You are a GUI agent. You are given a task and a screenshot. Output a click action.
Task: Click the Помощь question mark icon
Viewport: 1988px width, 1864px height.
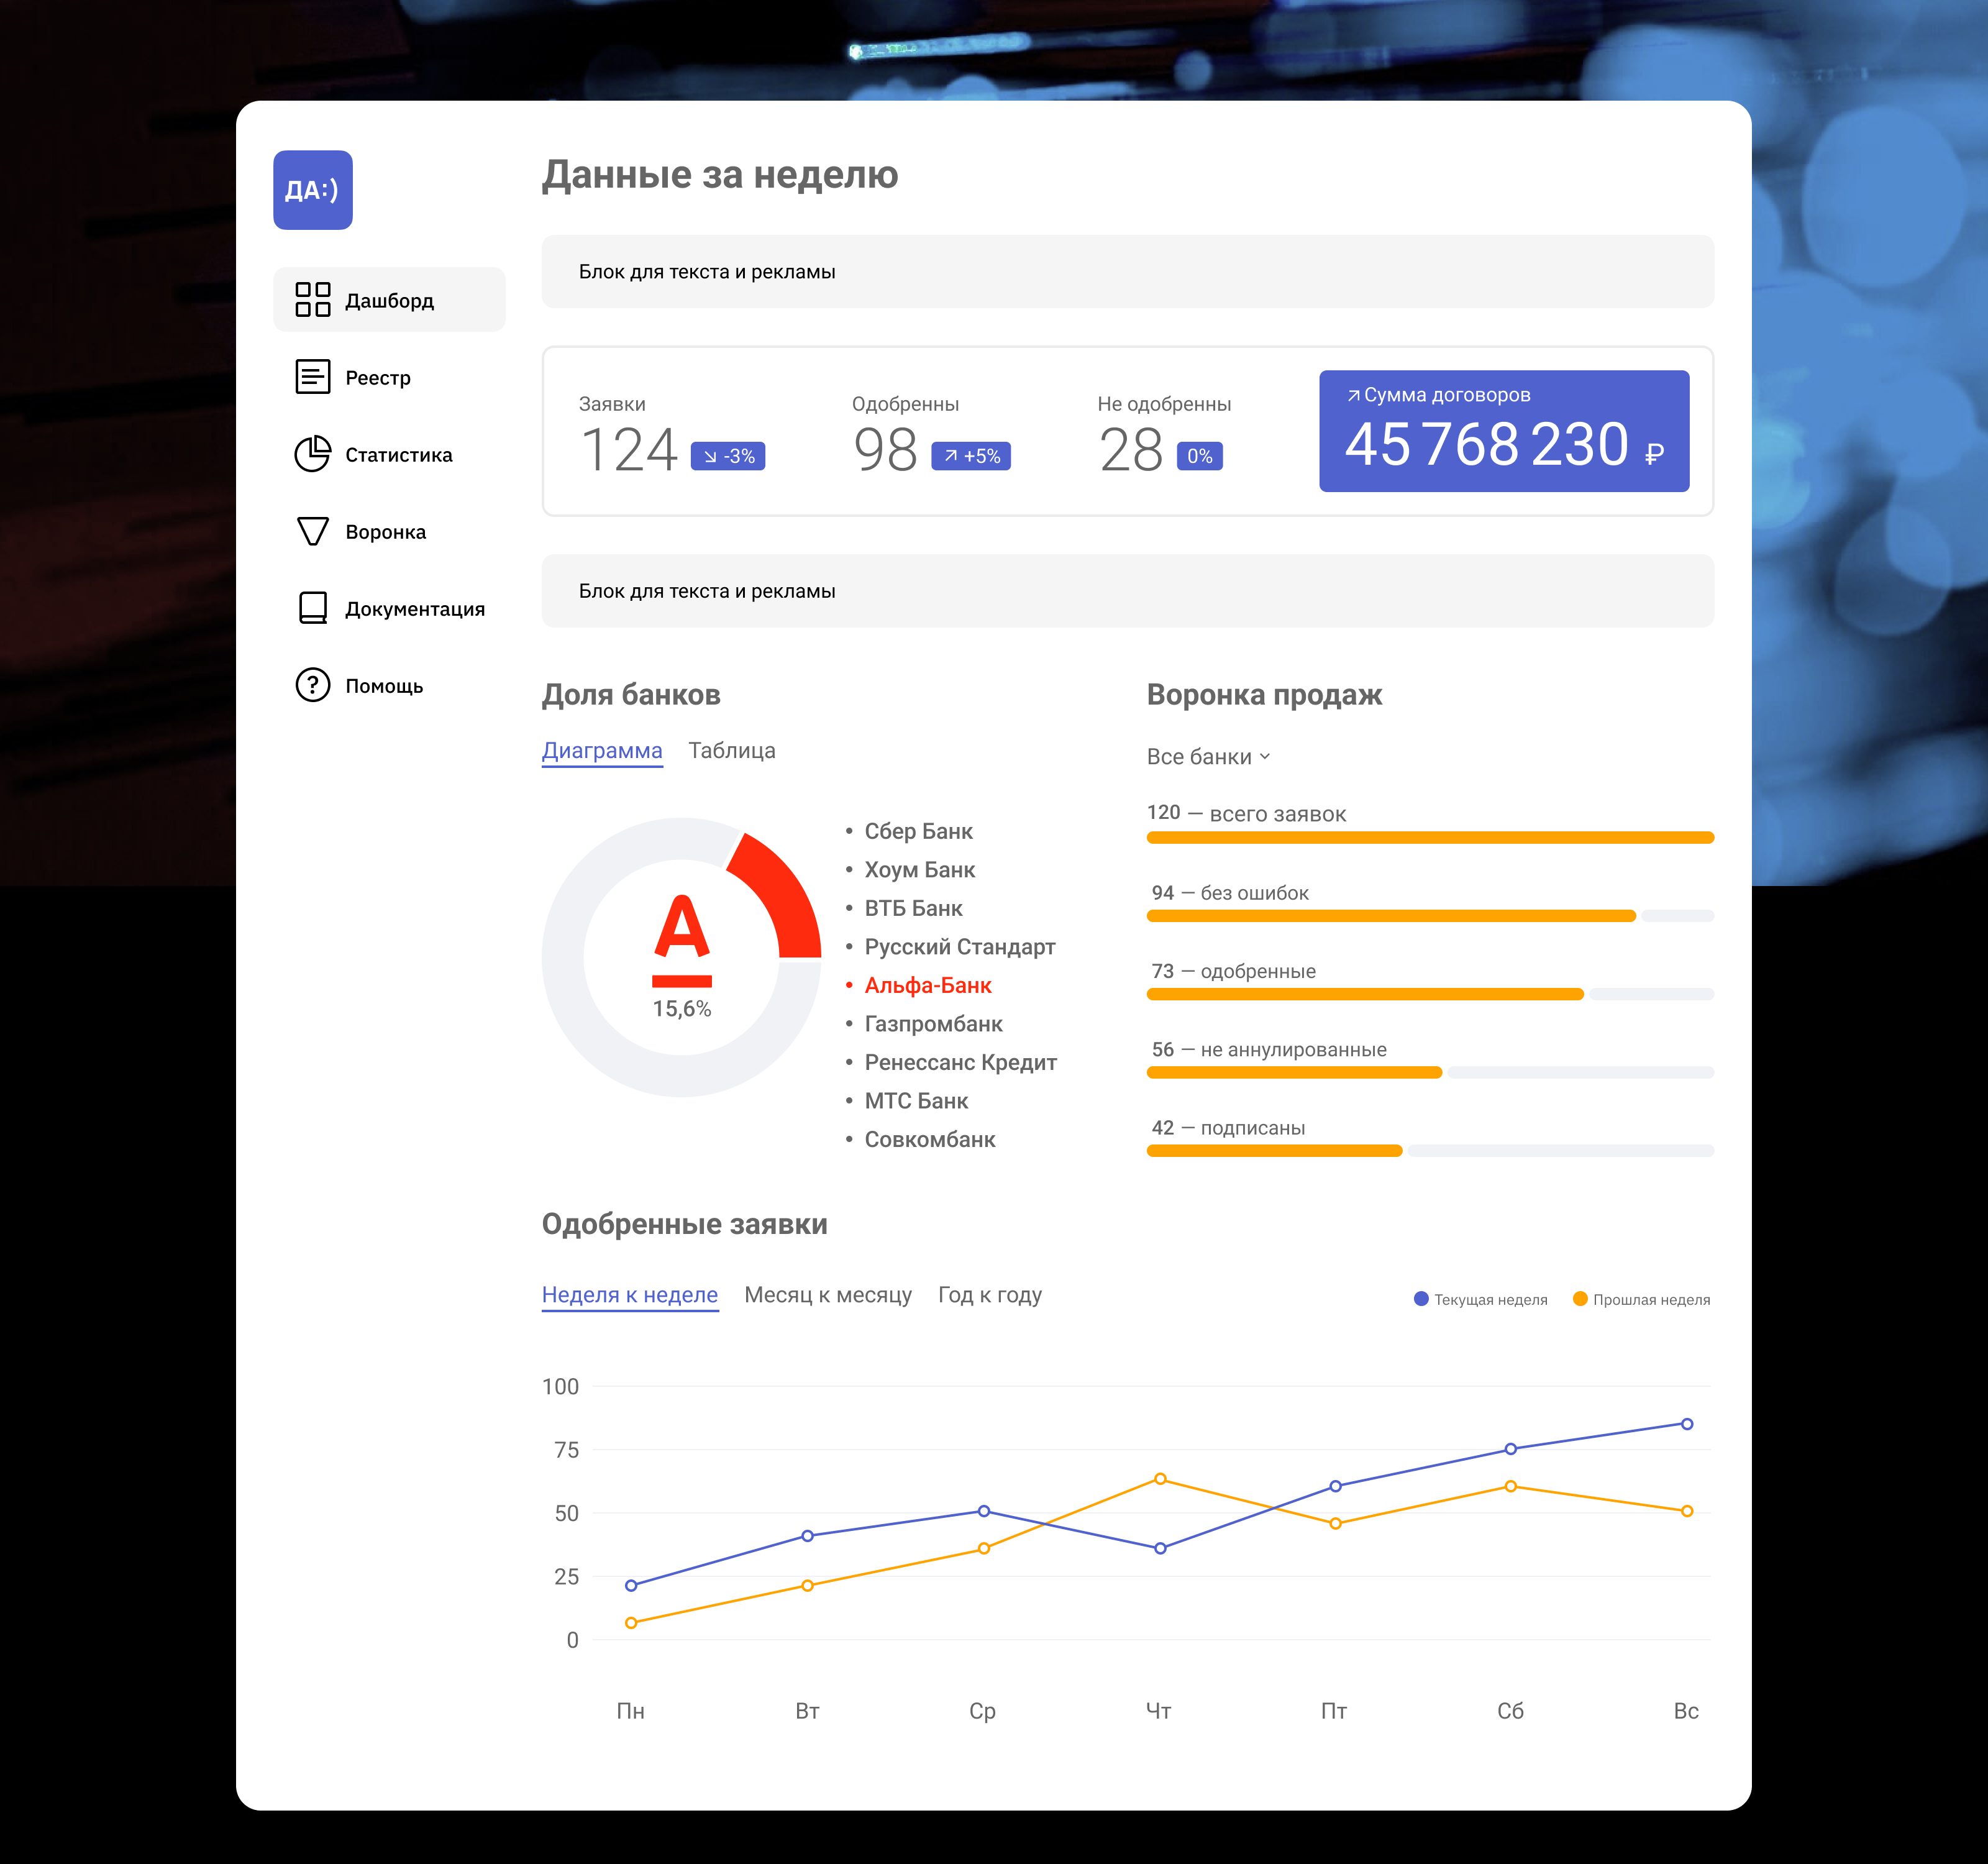pyautogui.click(x=312, y=685)
